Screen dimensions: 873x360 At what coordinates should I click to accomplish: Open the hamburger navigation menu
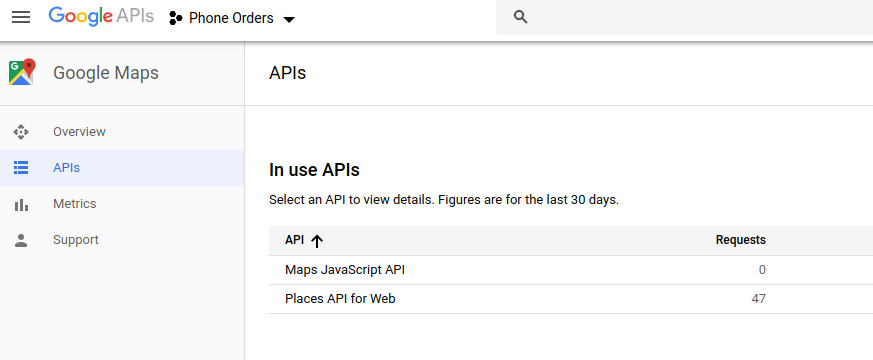pos(21,17)
